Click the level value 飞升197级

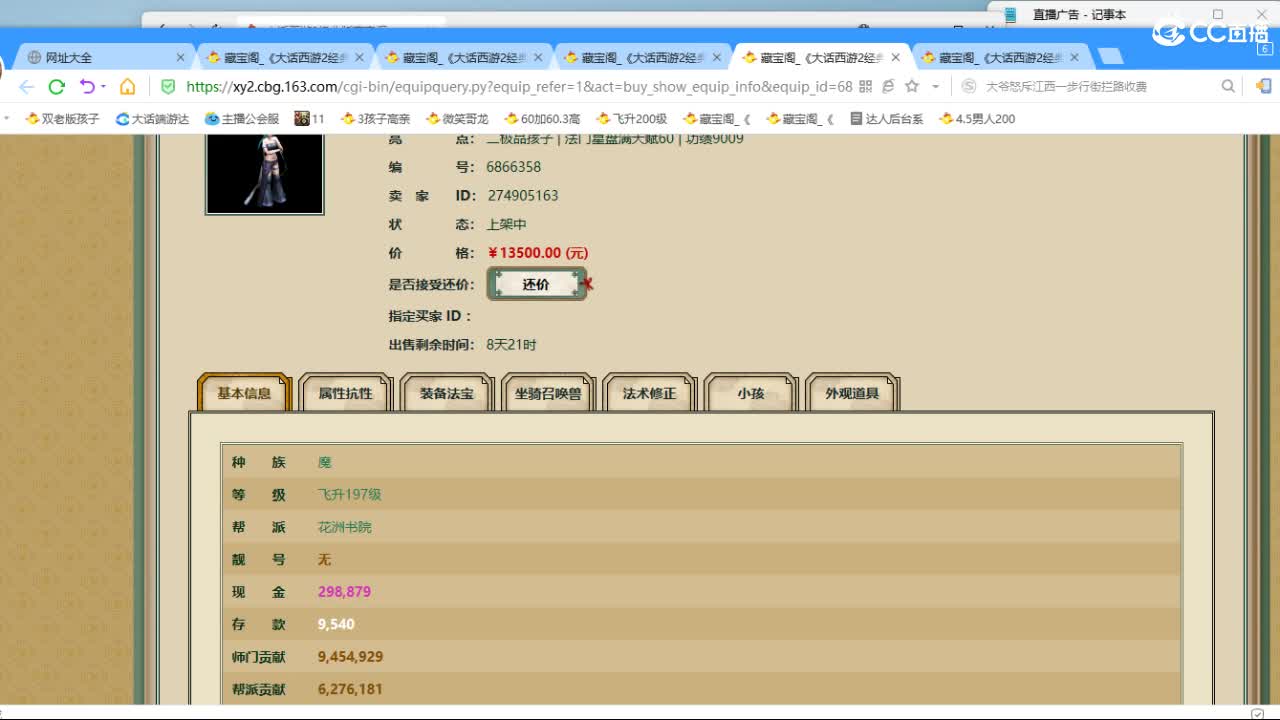(x=349, y=495)
